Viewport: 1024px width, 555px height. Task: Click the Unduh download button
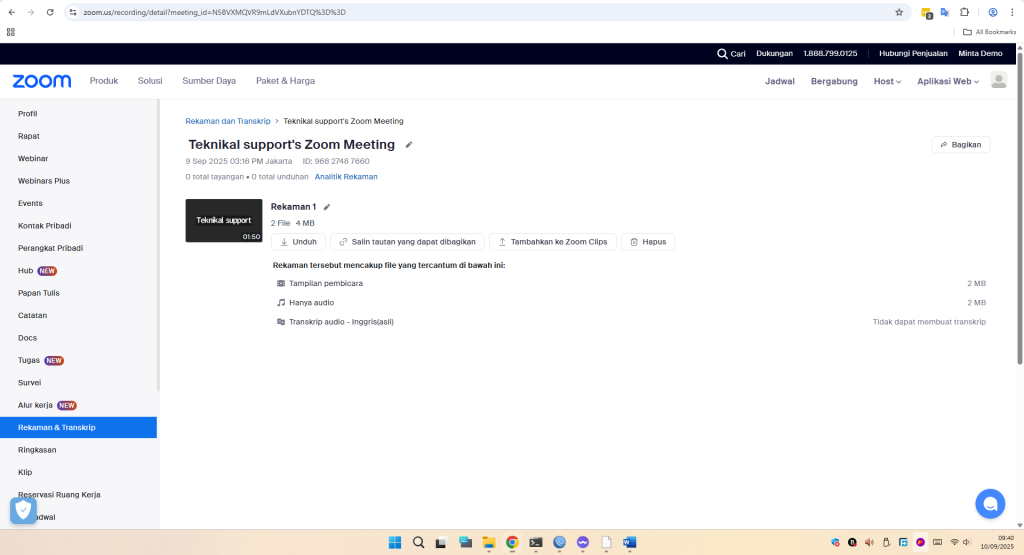pos(298,242)
